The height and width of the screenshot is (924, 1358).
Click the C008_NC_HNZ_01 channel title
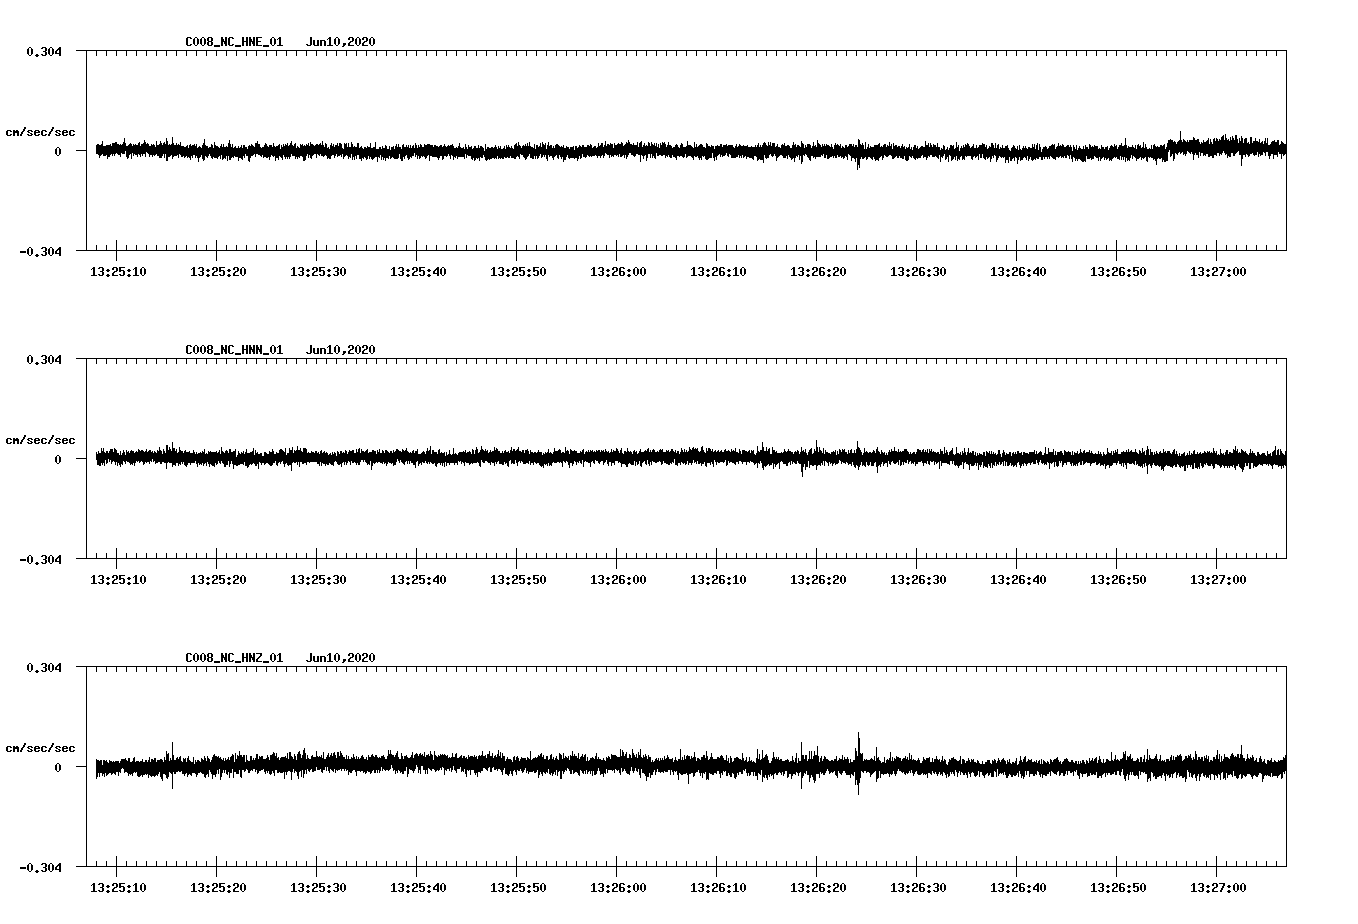(234, 658)
